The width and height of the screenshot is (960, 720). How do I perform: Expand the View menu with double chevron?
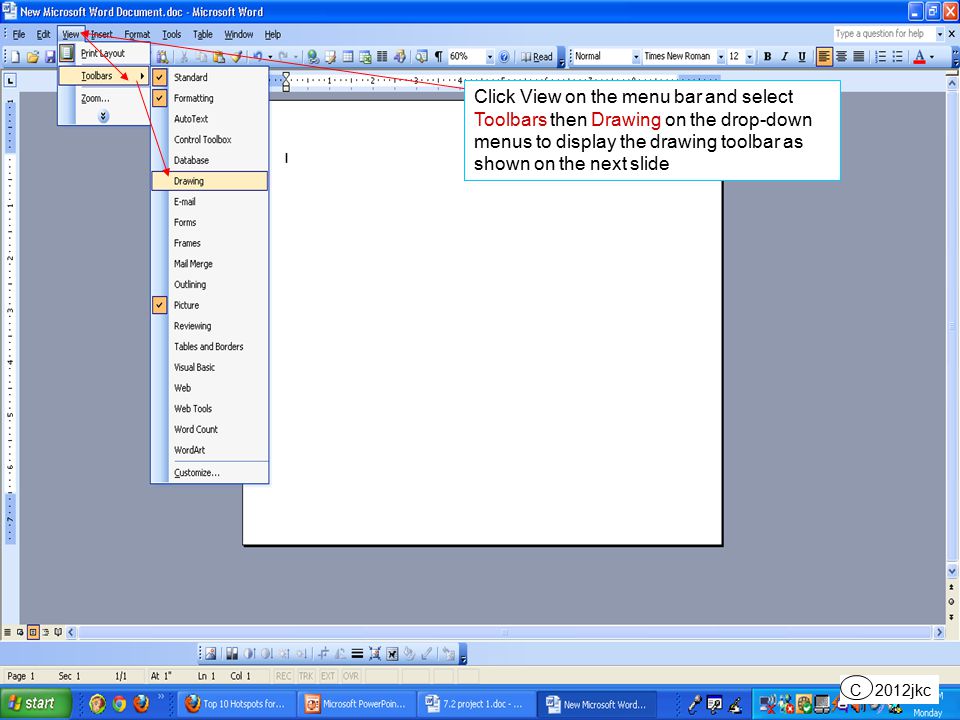pyautogui.click(x=103, y=116)
